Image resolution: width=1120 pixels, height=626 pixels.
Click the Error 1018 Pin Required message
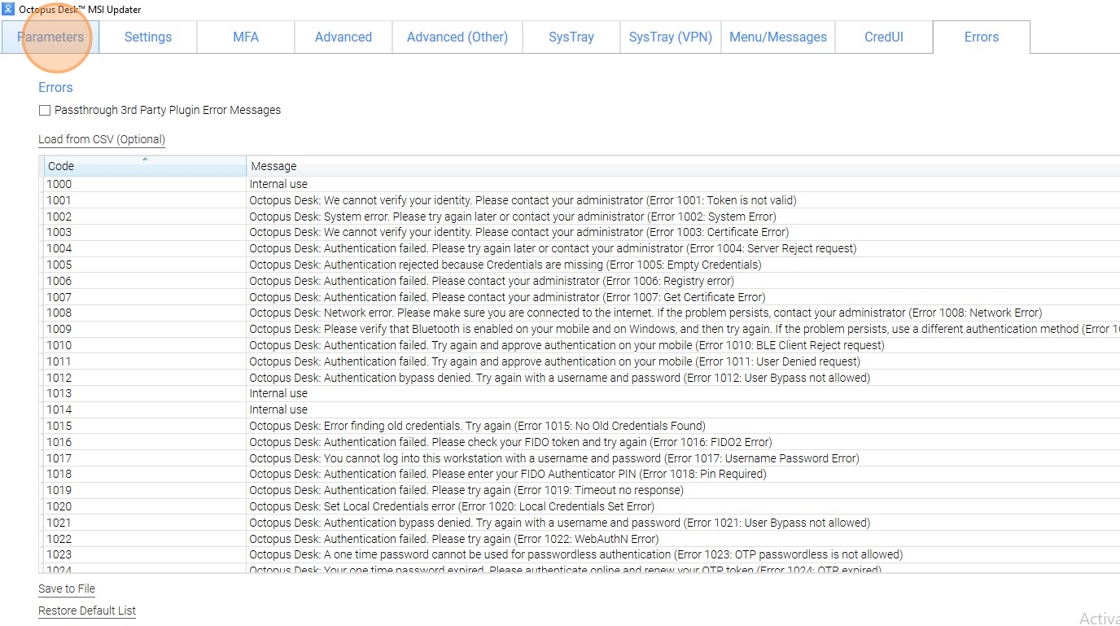508,475
